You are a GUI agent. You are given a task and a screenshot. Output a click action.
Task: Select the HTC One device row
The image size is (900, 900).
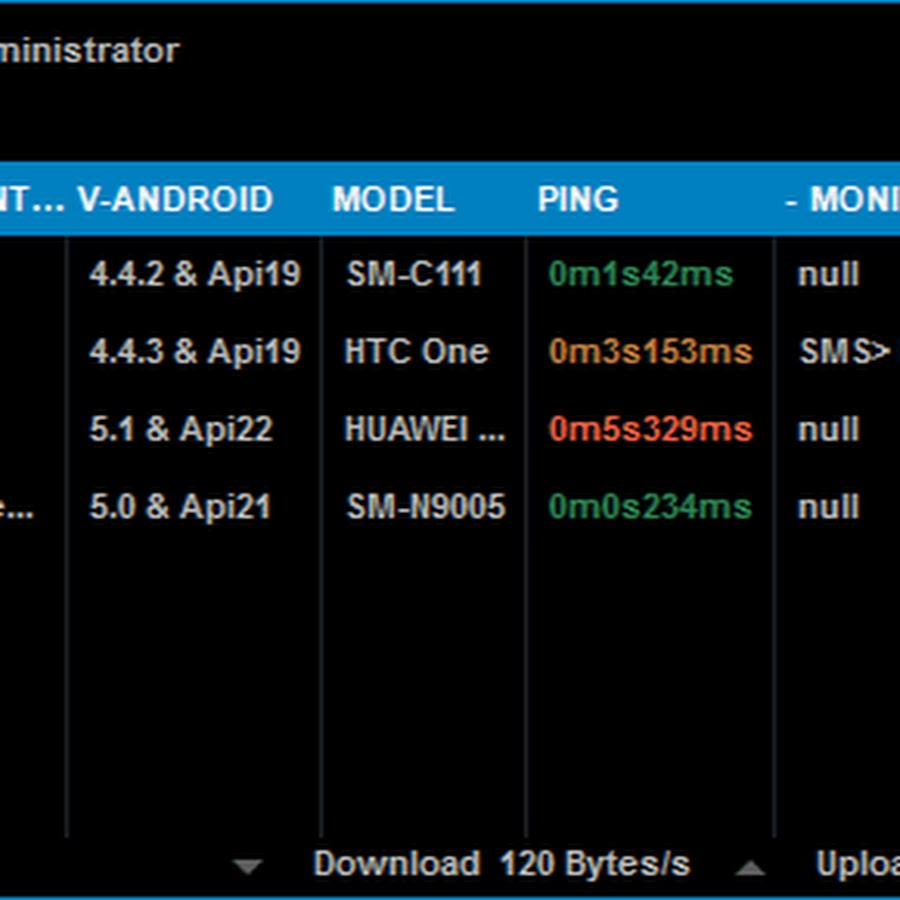point(450,351)
